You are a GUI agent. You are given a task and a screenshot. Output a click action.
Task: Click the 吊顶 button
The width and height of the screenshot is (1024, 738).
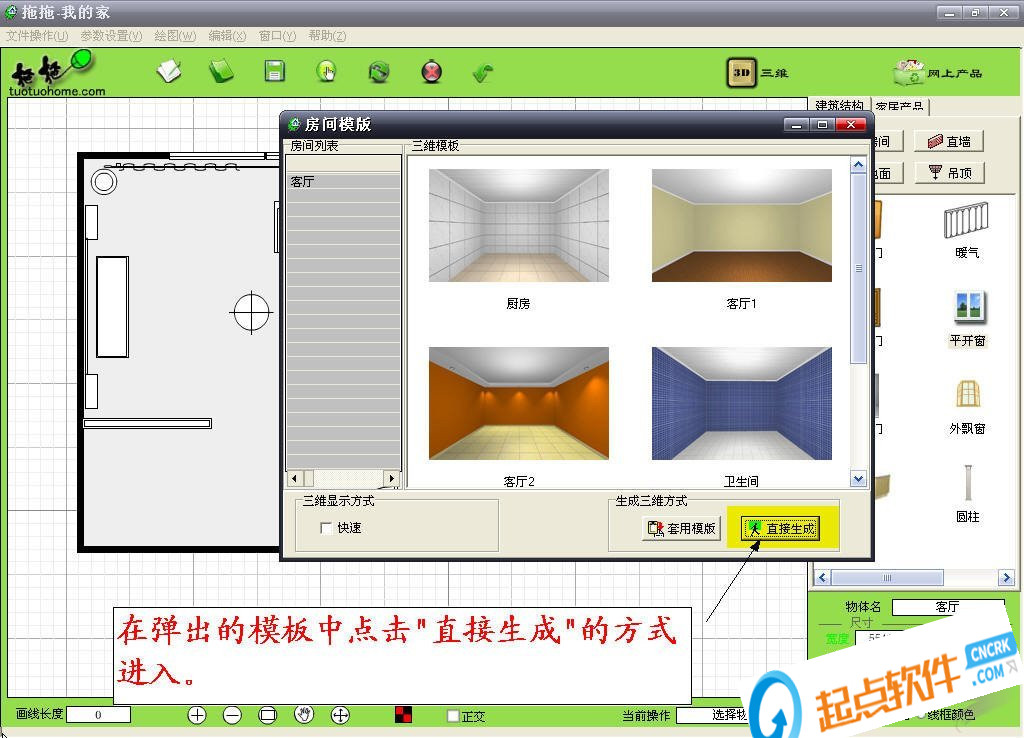(x=949, y=172)
